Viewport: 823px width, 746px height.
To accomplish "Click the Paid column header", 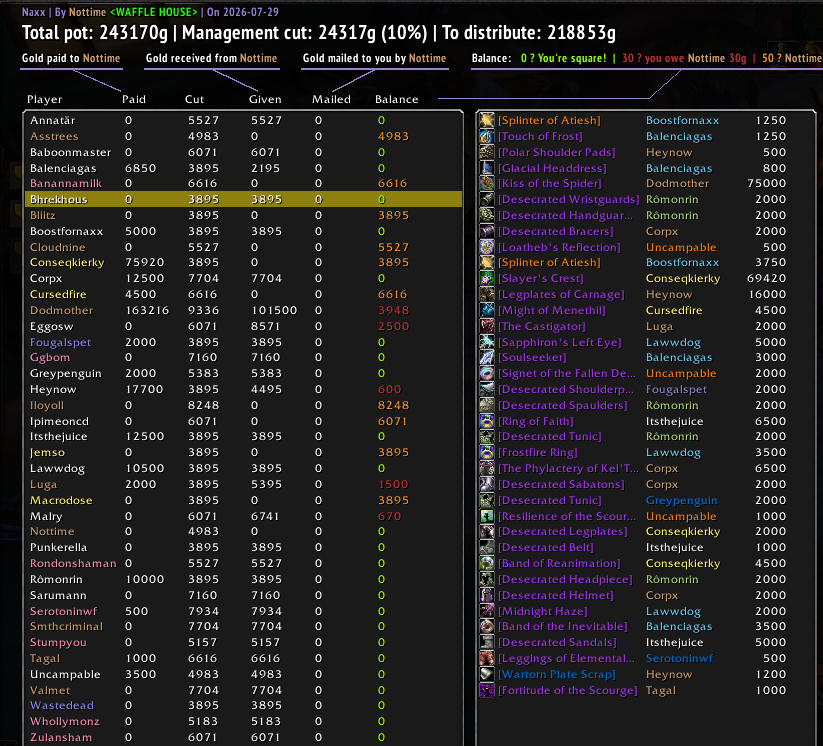I will pyautogui.click(x=134, y=99).
